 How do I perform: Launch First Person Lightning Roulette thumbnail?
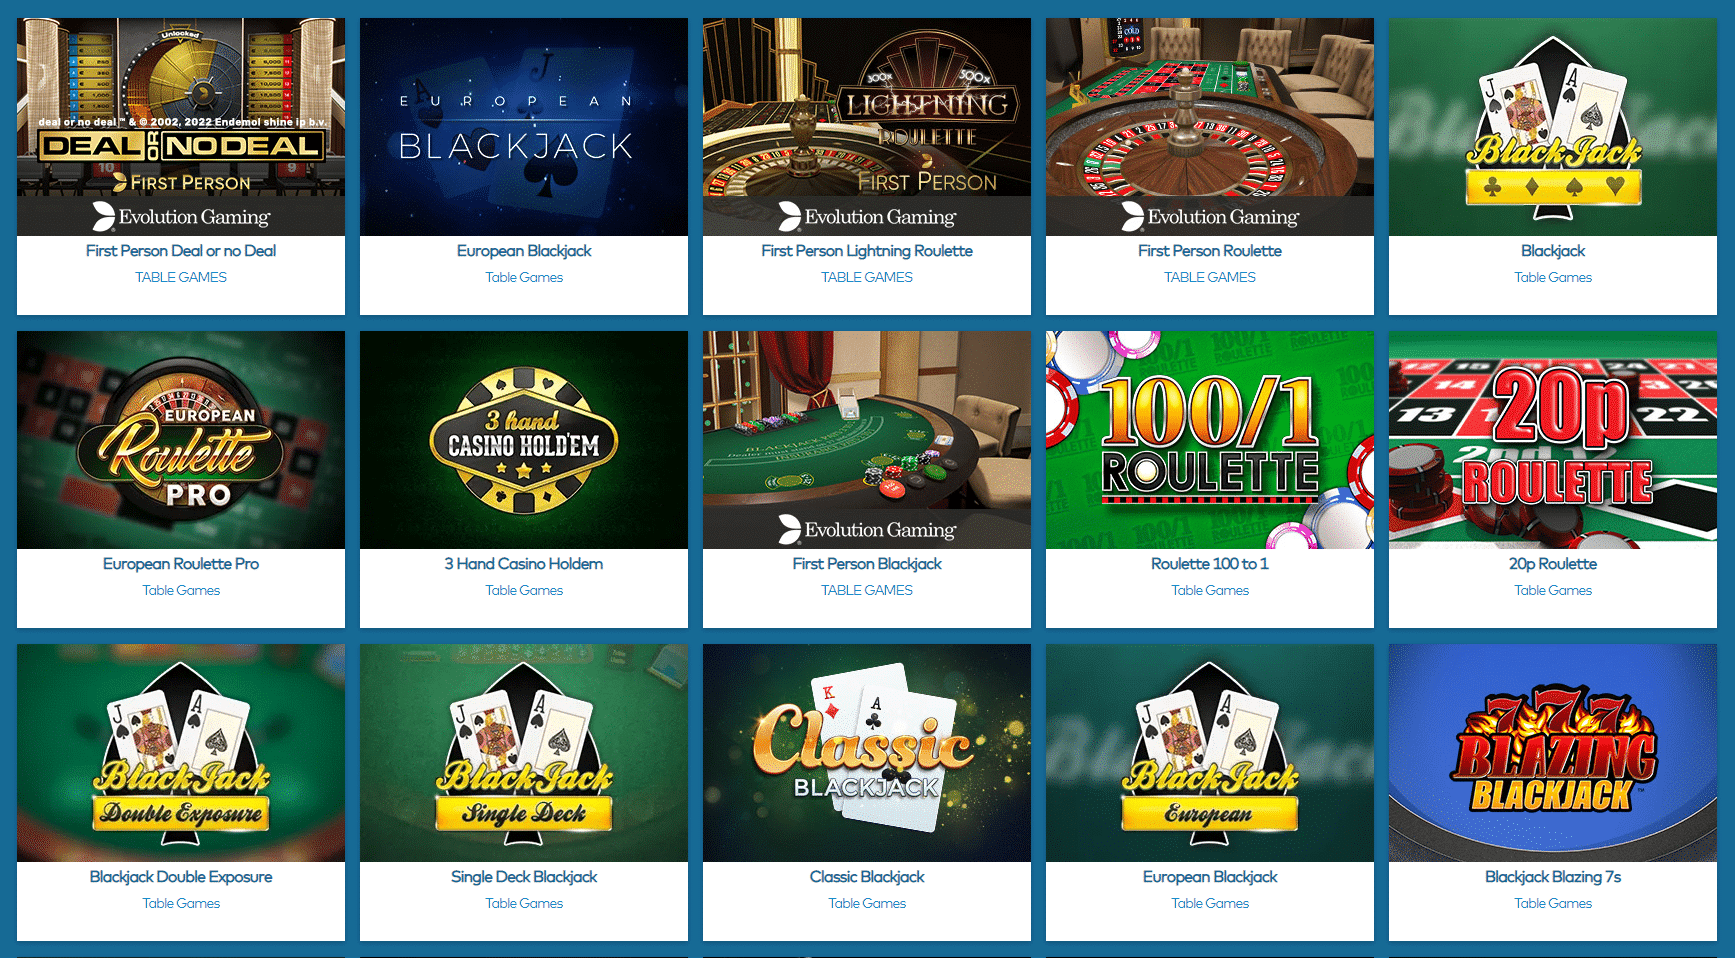point(867,127)
